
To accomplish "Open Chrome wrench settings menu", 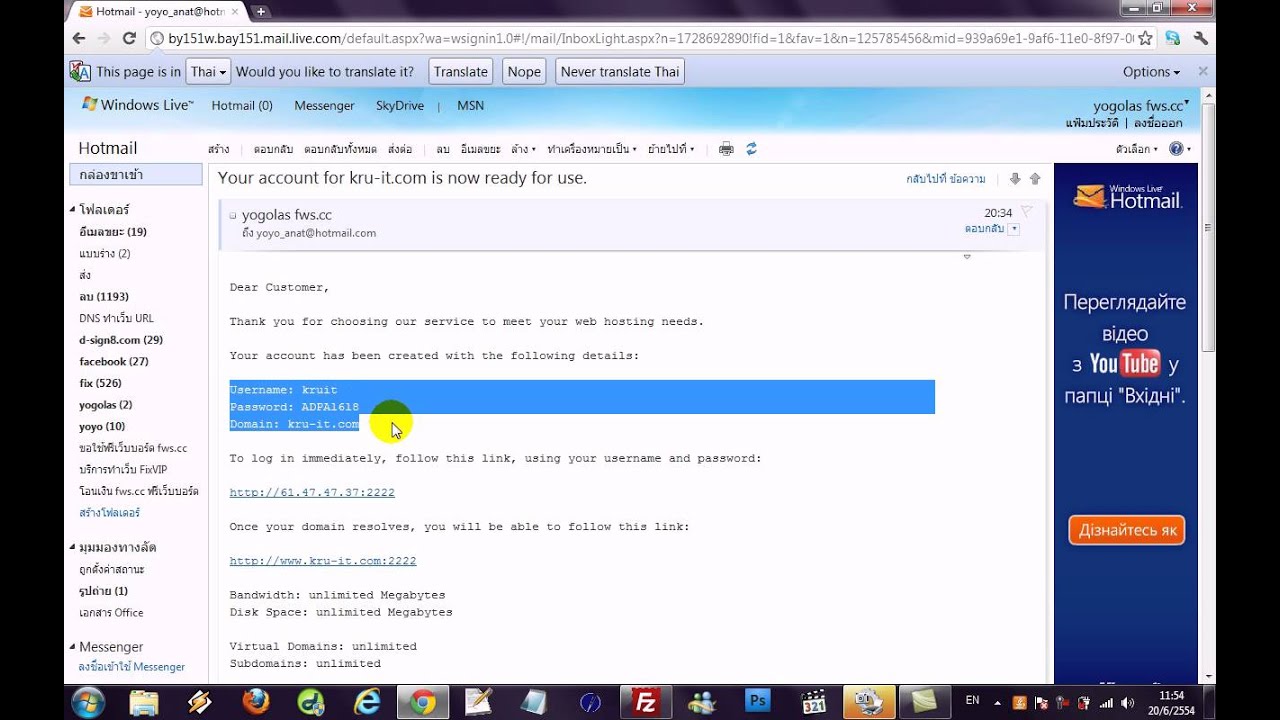I will click(x=1201, y=38).
